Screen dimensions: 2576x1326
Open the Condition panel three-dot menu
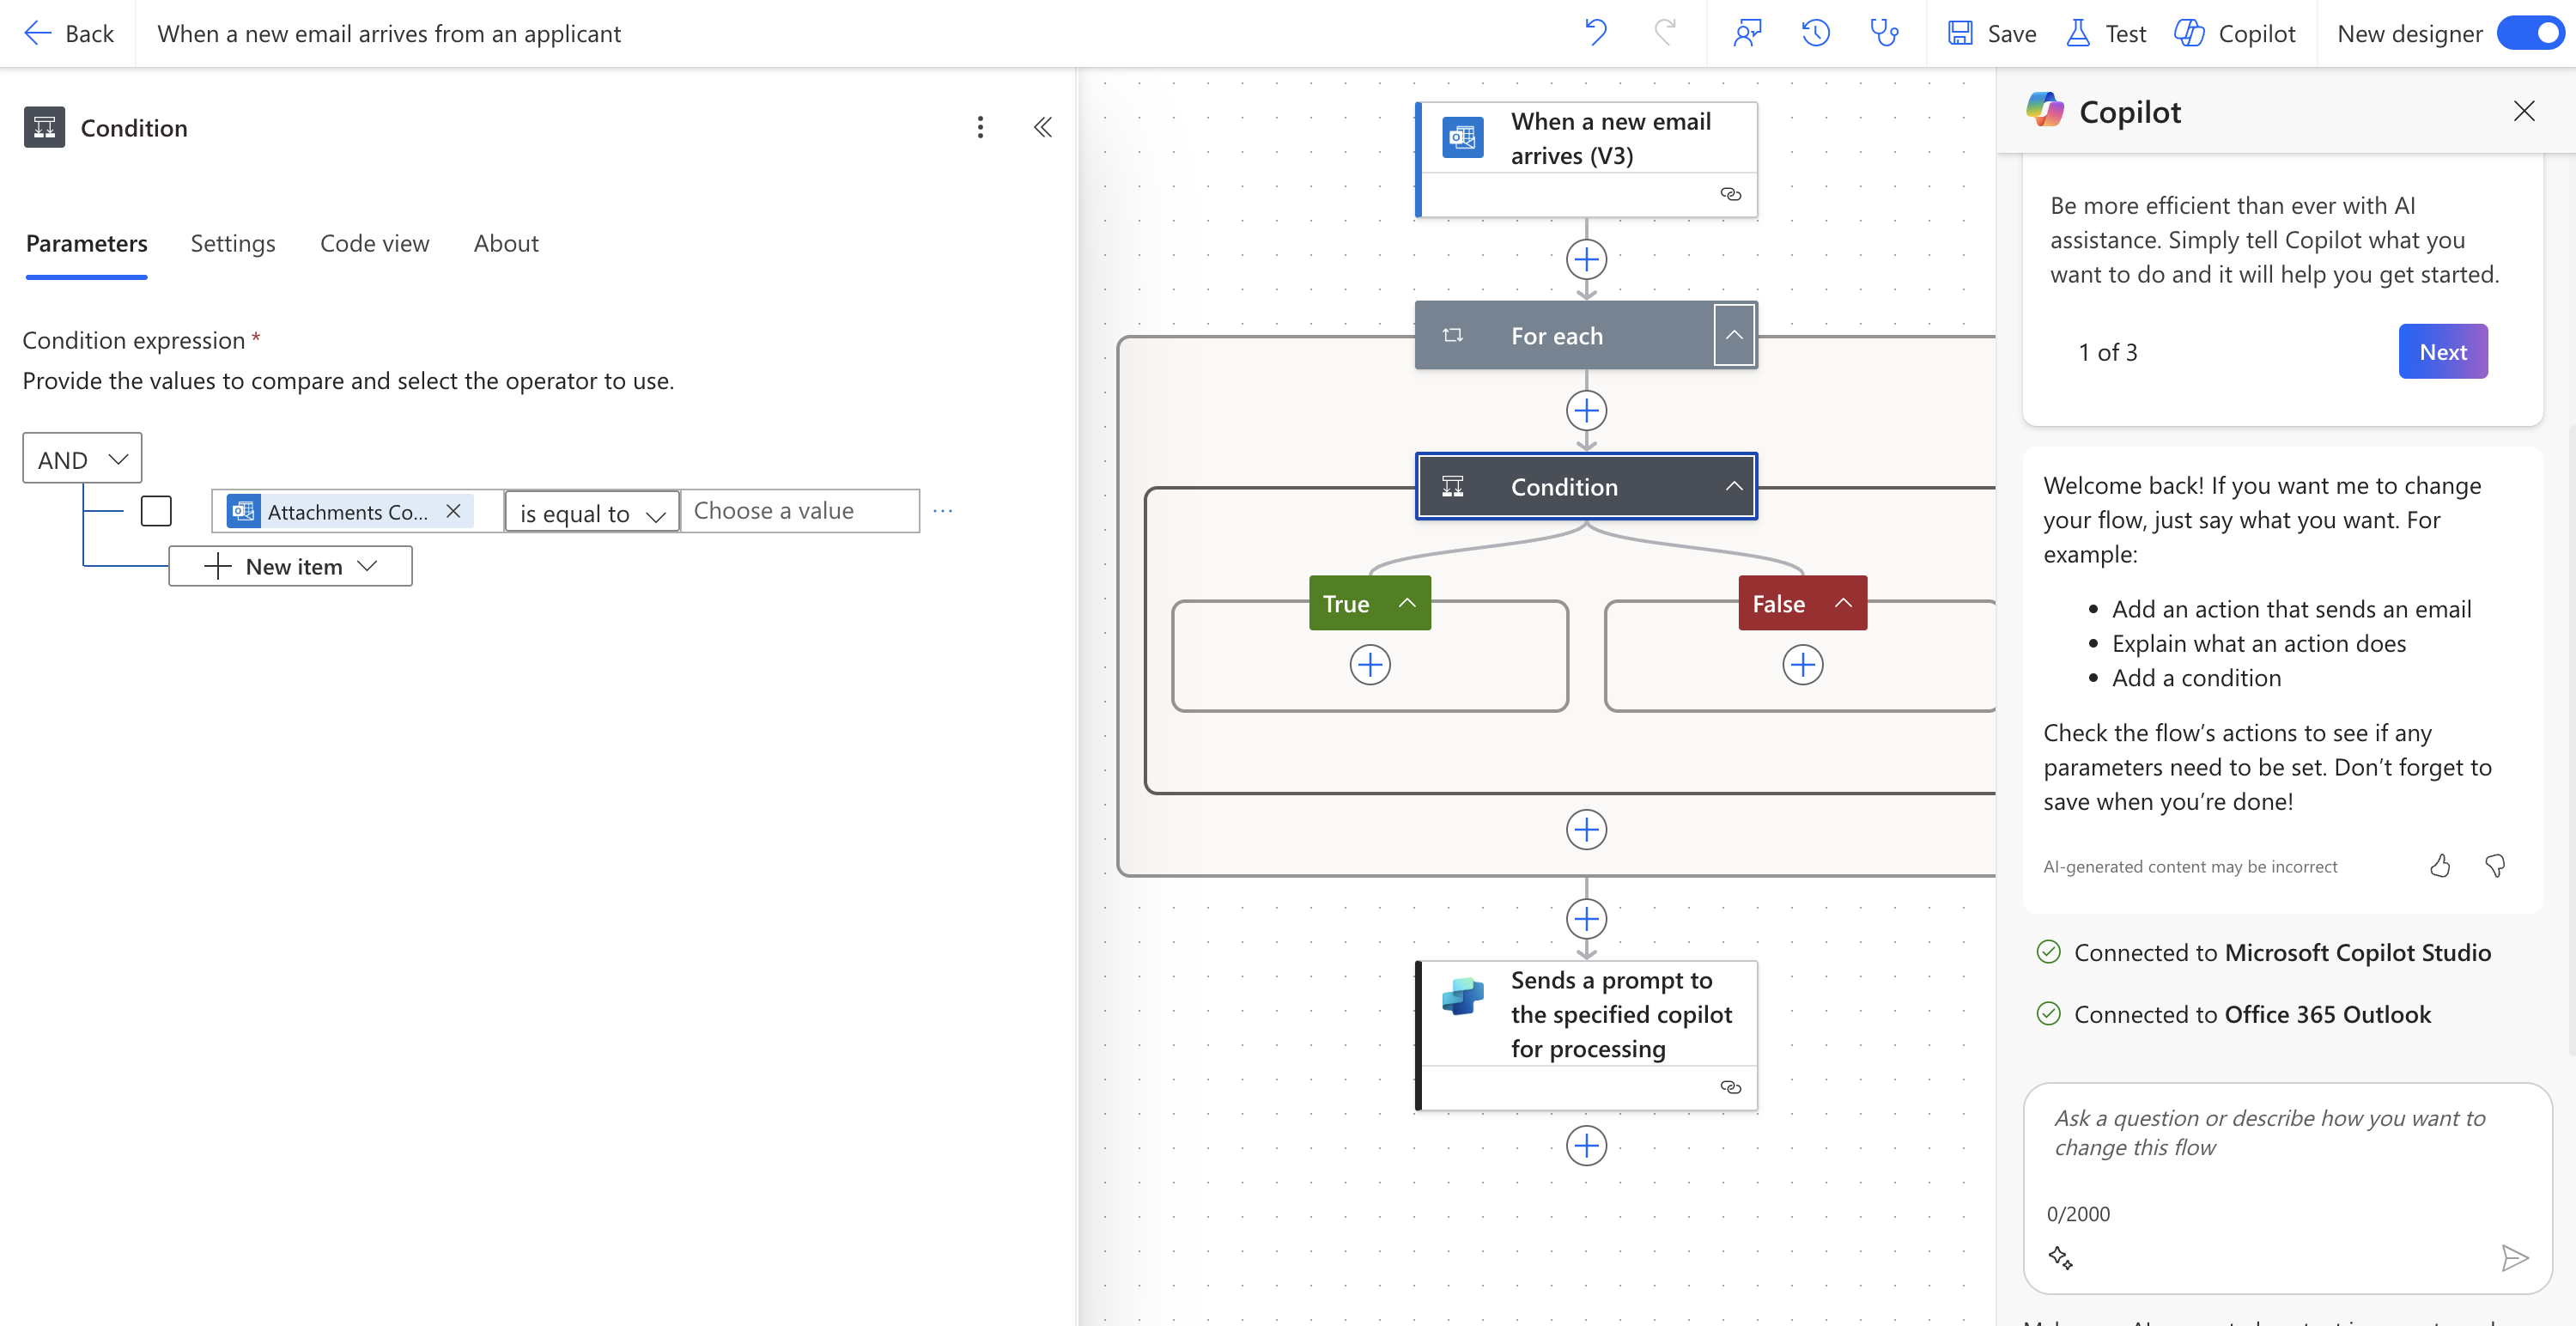tap(980, 127)
